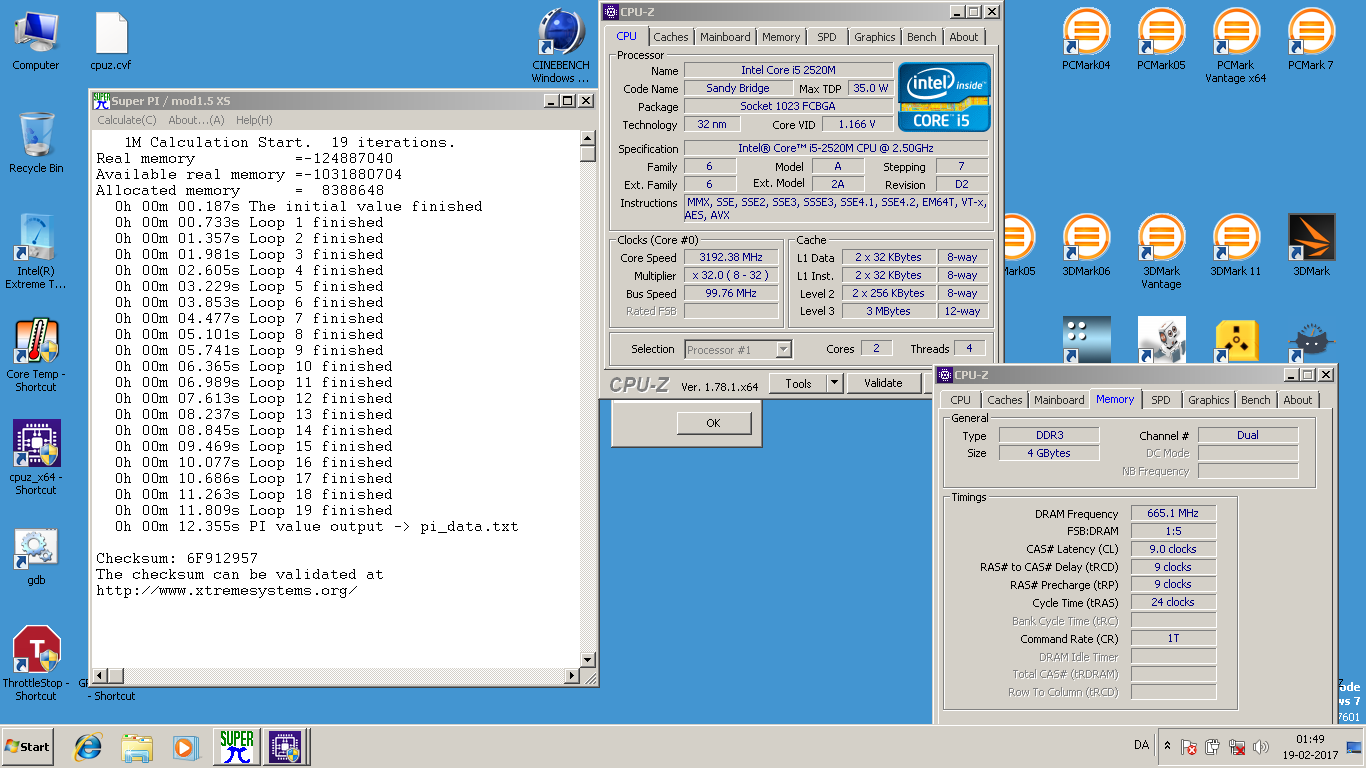The image size is (1366, 768).
Task: Click the Specification field in CPU-Z
Action: [836, 148]
